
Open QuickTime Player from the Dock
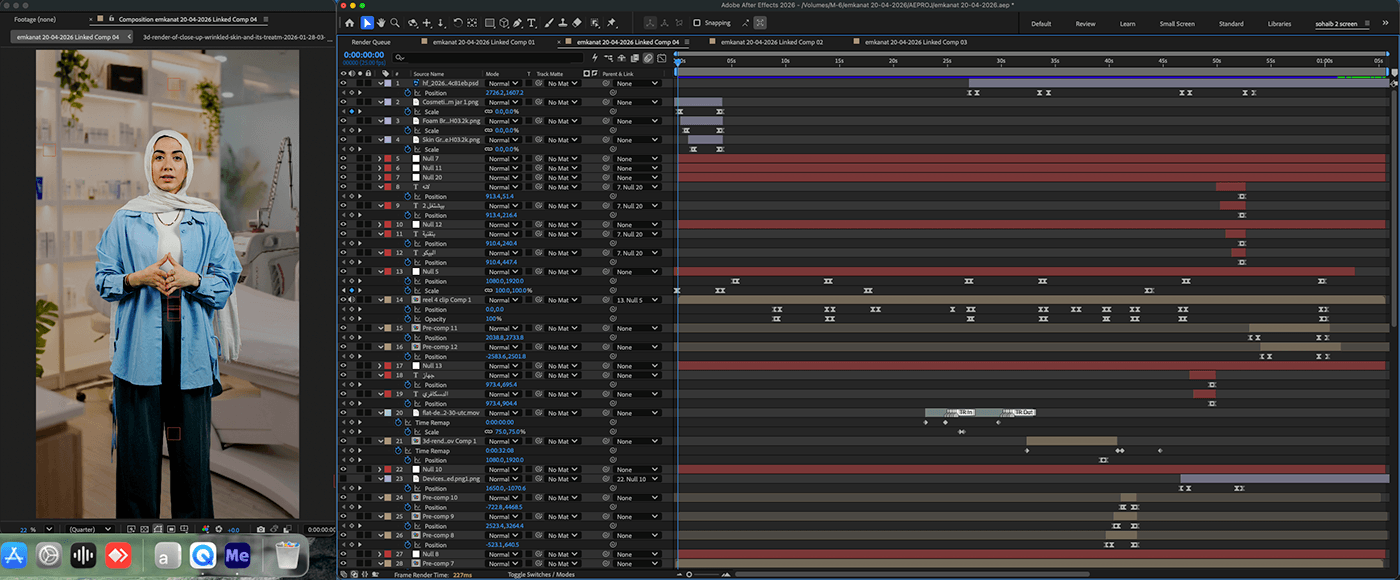203,555
